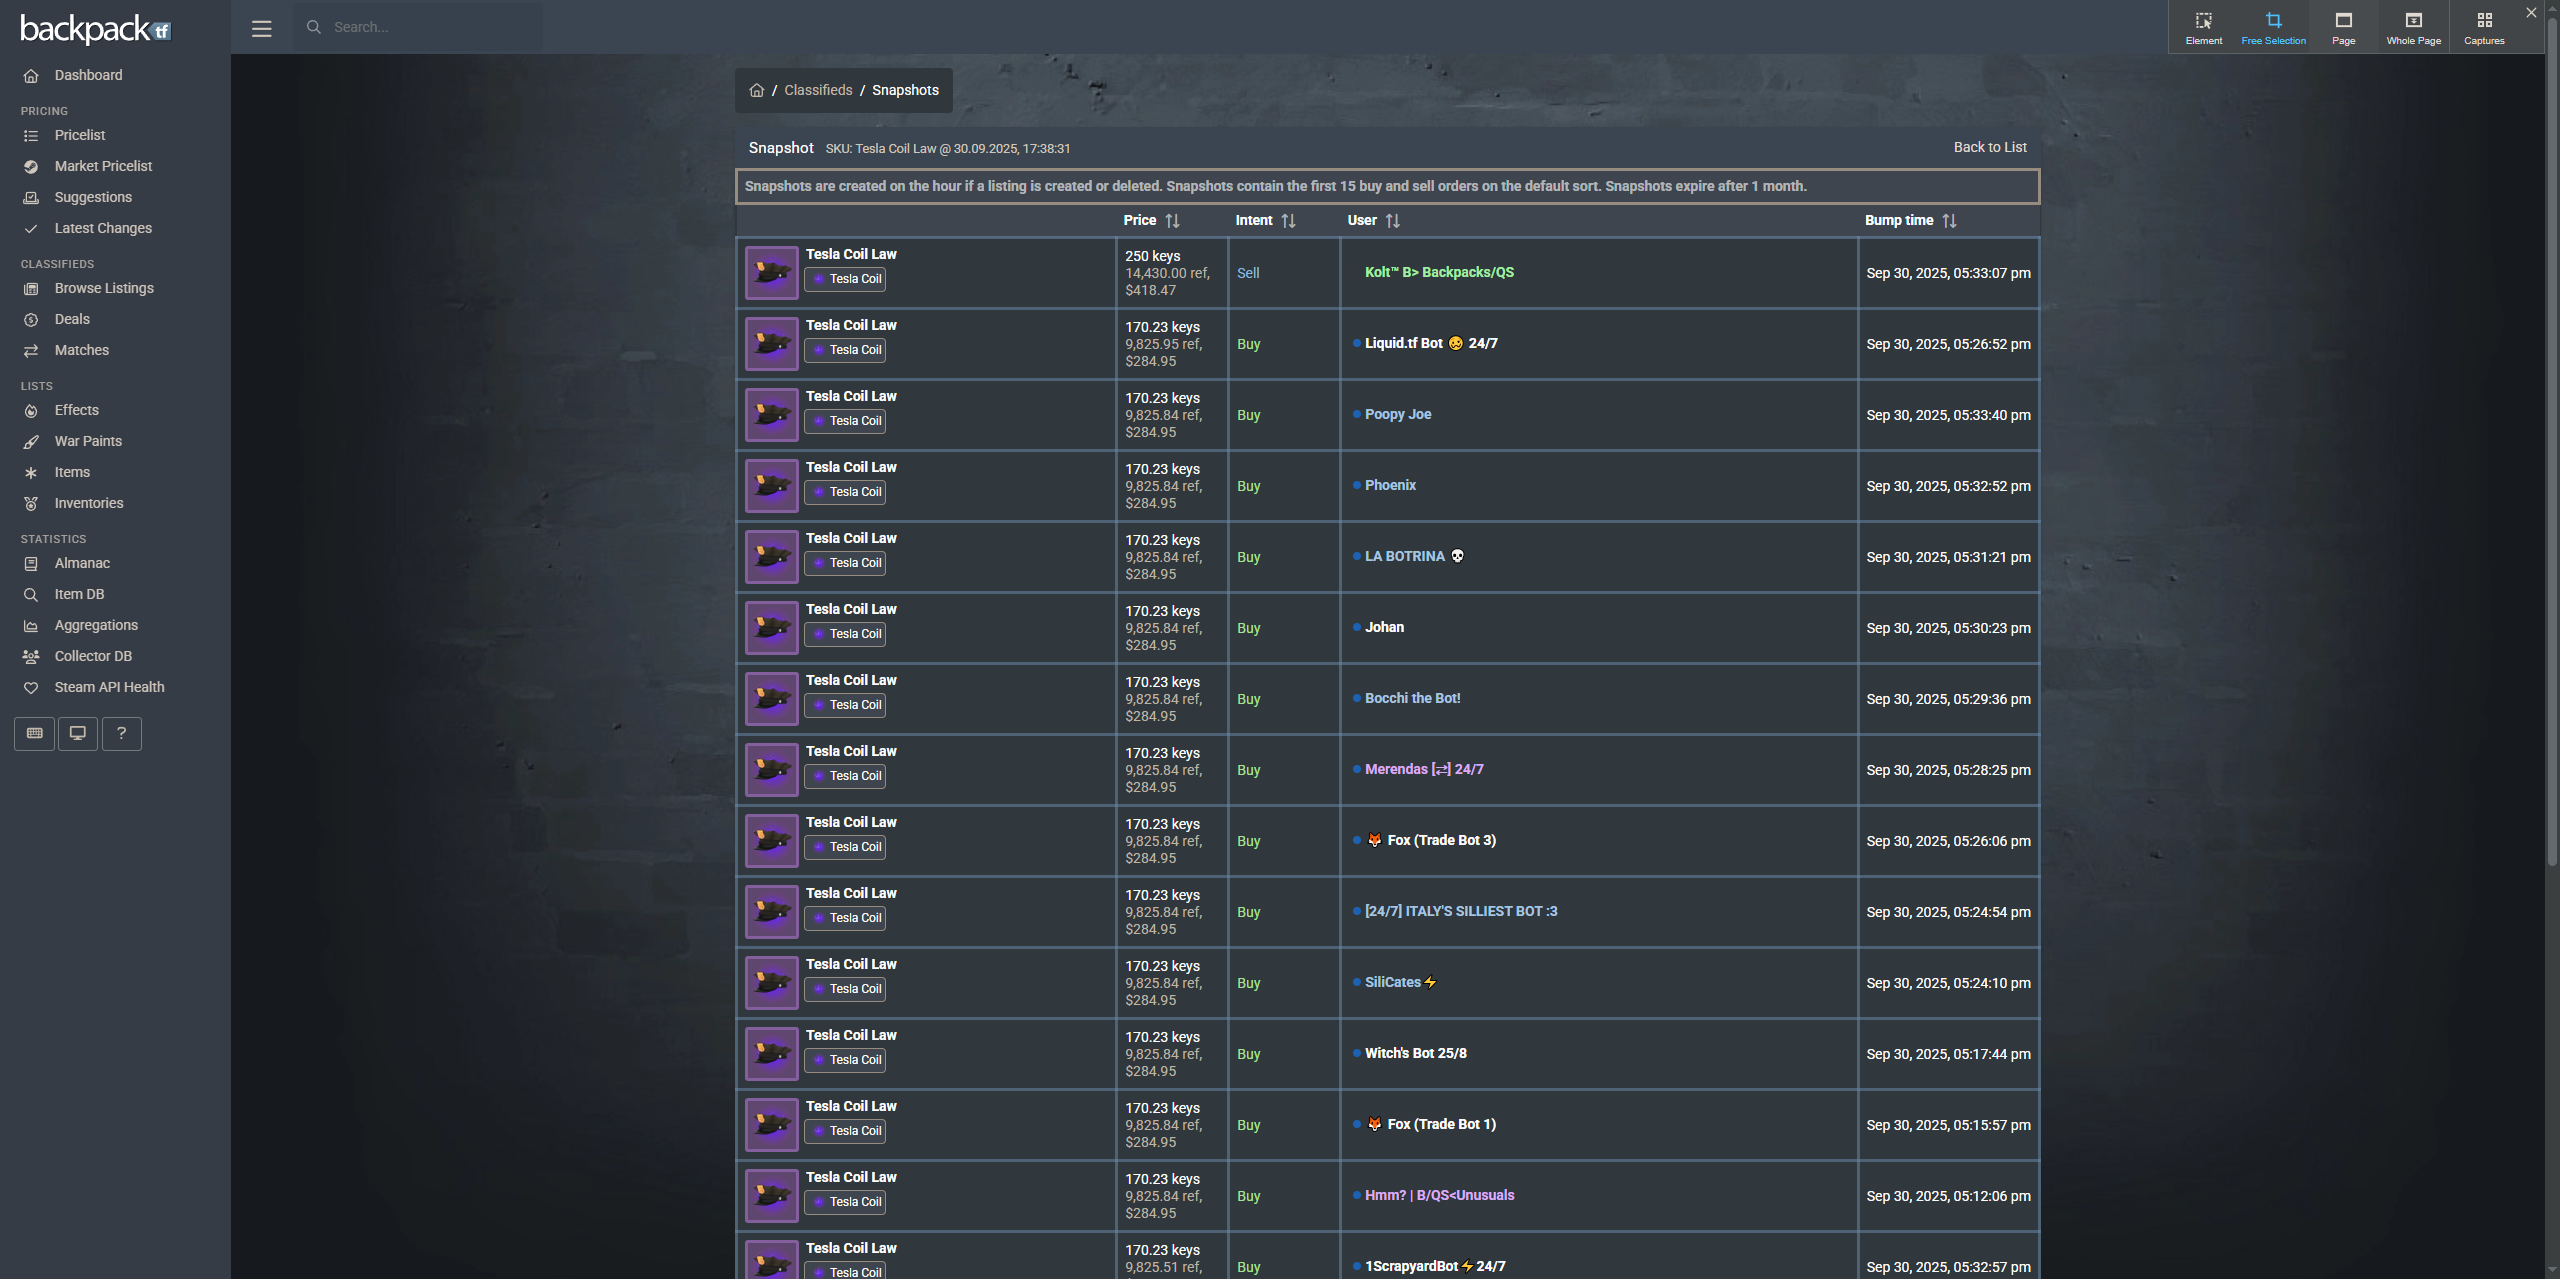Screen dimensions: 2560x1279
Task: Choose the Whole Page capture option
Action: point(2413,27)
